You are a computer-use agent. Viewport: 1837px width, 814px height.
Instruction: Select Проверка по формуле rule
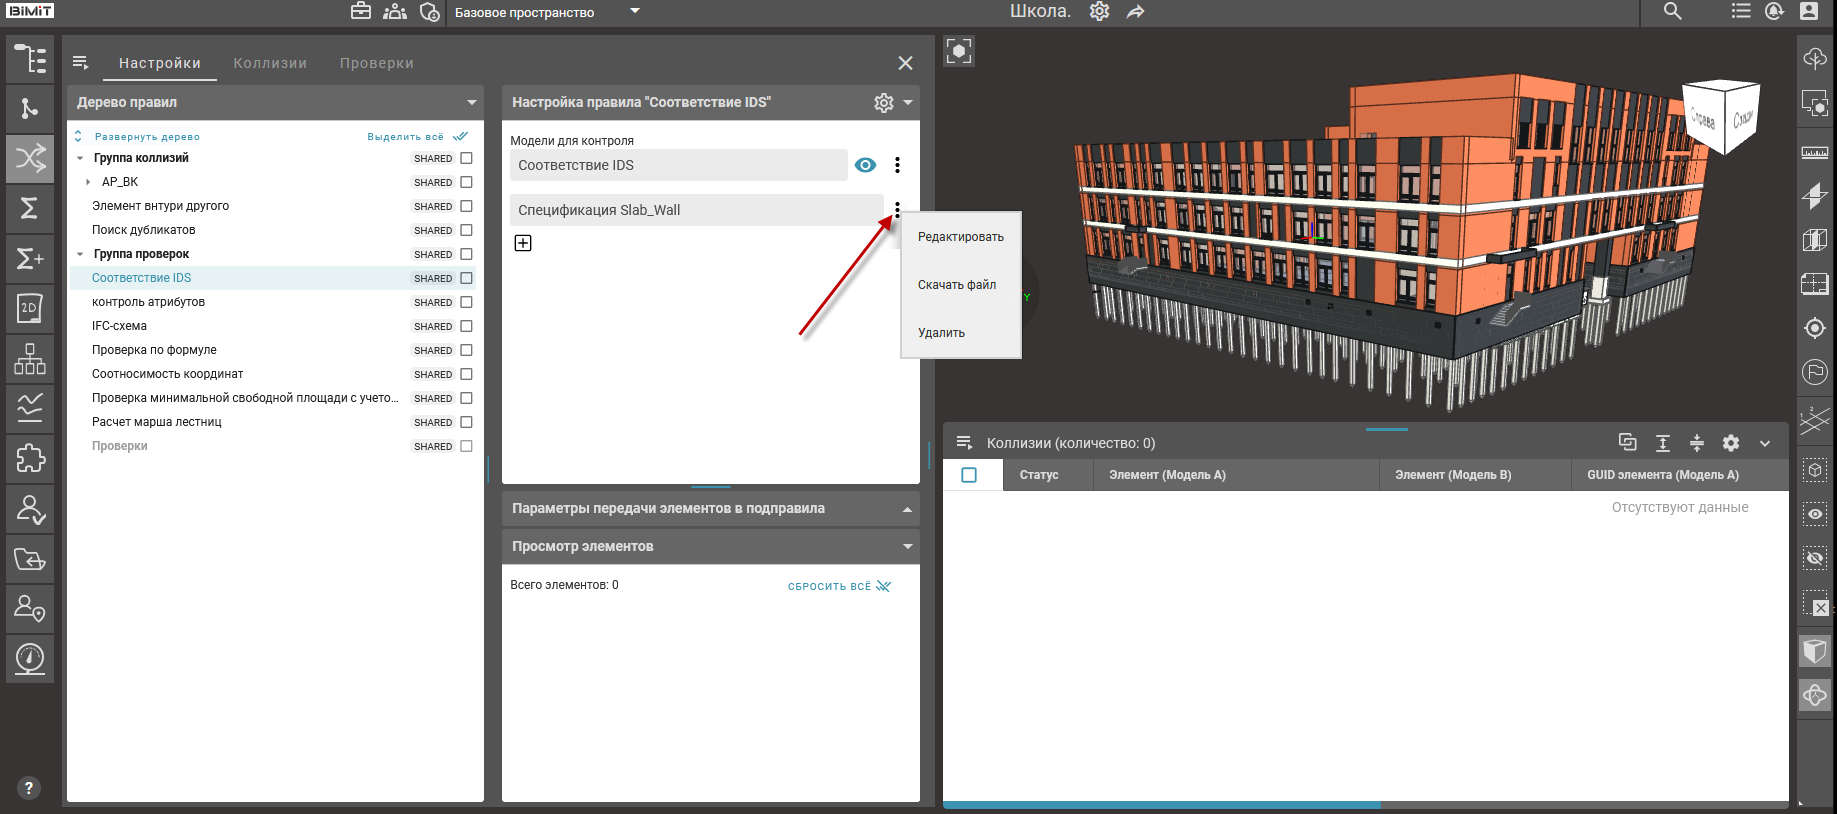coord(154,350)
